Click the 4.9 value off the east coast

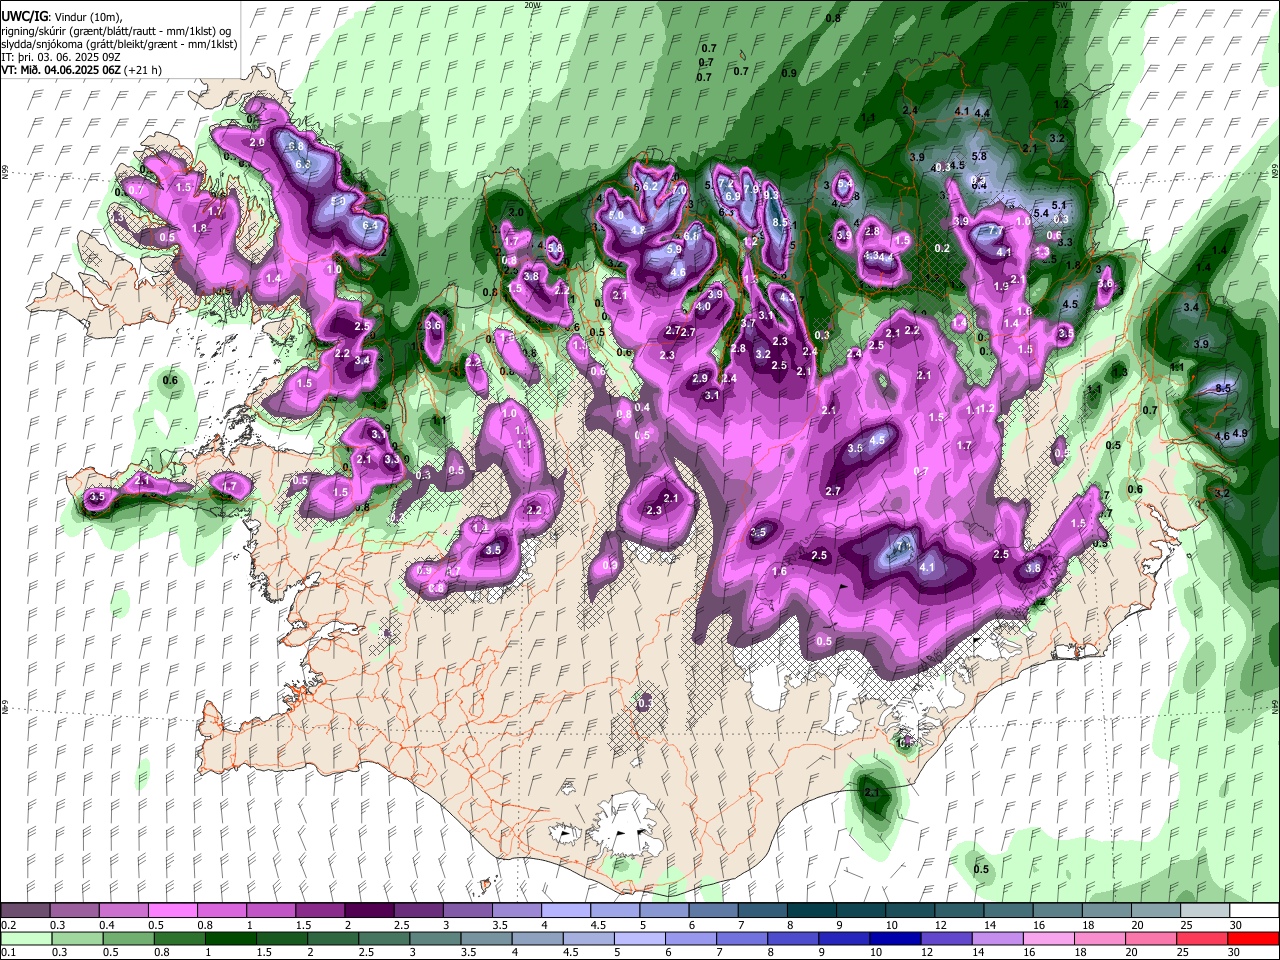click(1240, 433)
